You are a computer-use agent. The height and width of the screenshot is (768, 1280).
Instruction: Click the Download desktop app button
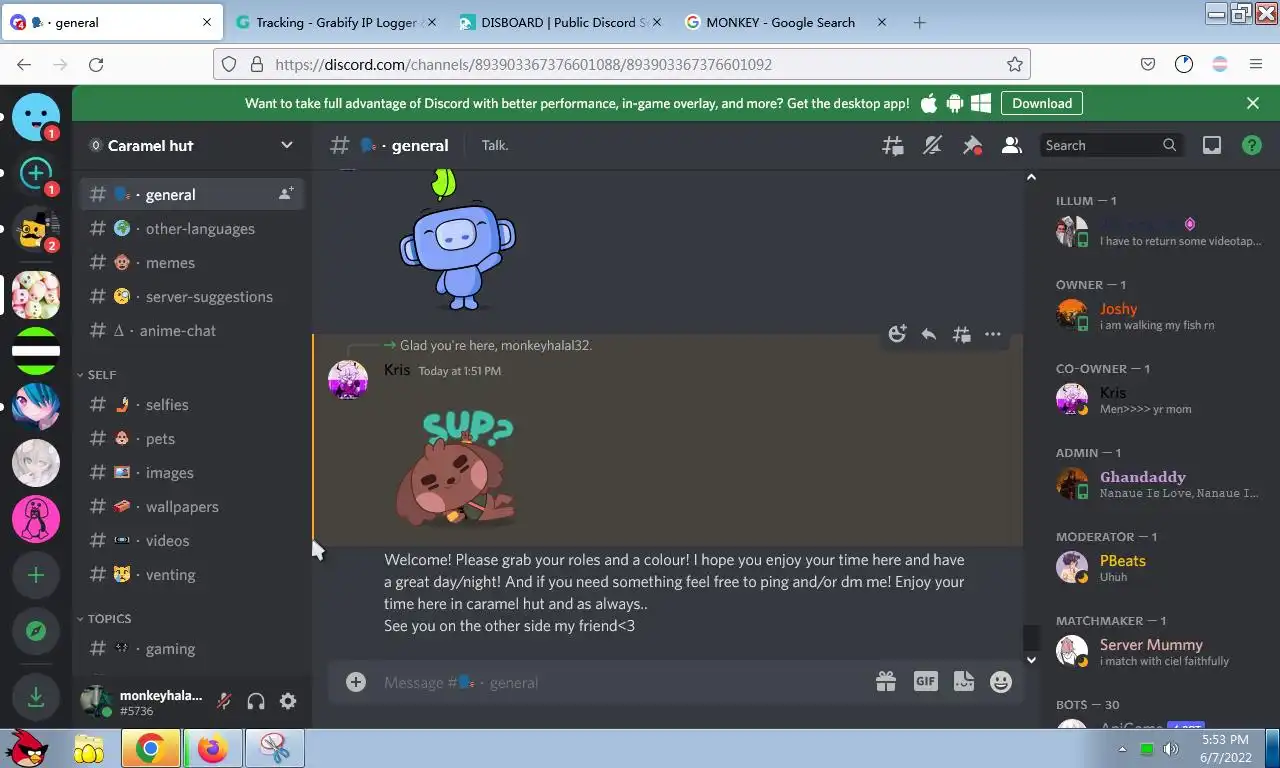click(1042, 103)
